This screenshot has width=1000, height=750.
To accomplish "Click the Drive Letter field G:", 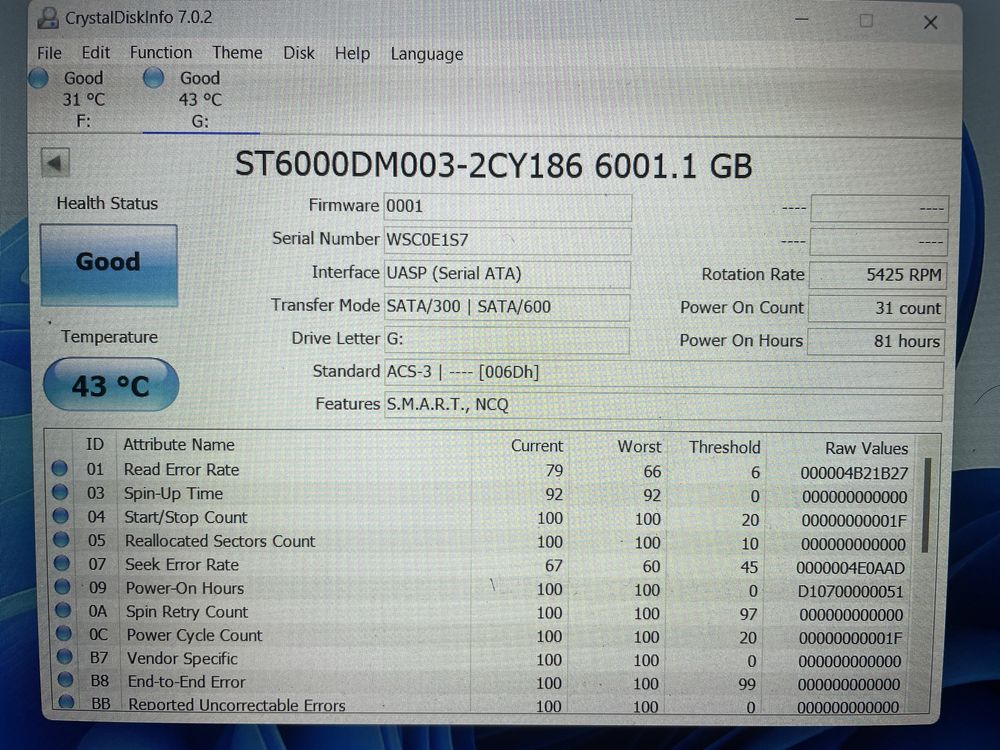I will pos(506,341).
